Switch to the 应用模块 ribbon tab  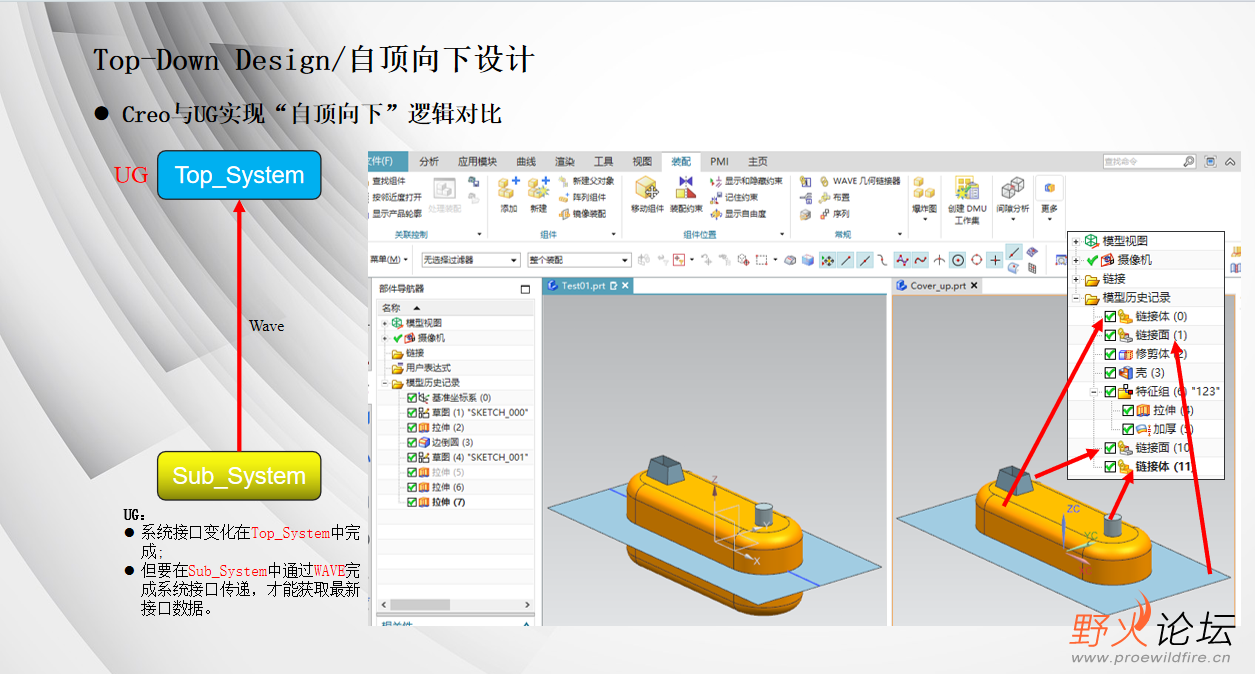coord(477,161)
